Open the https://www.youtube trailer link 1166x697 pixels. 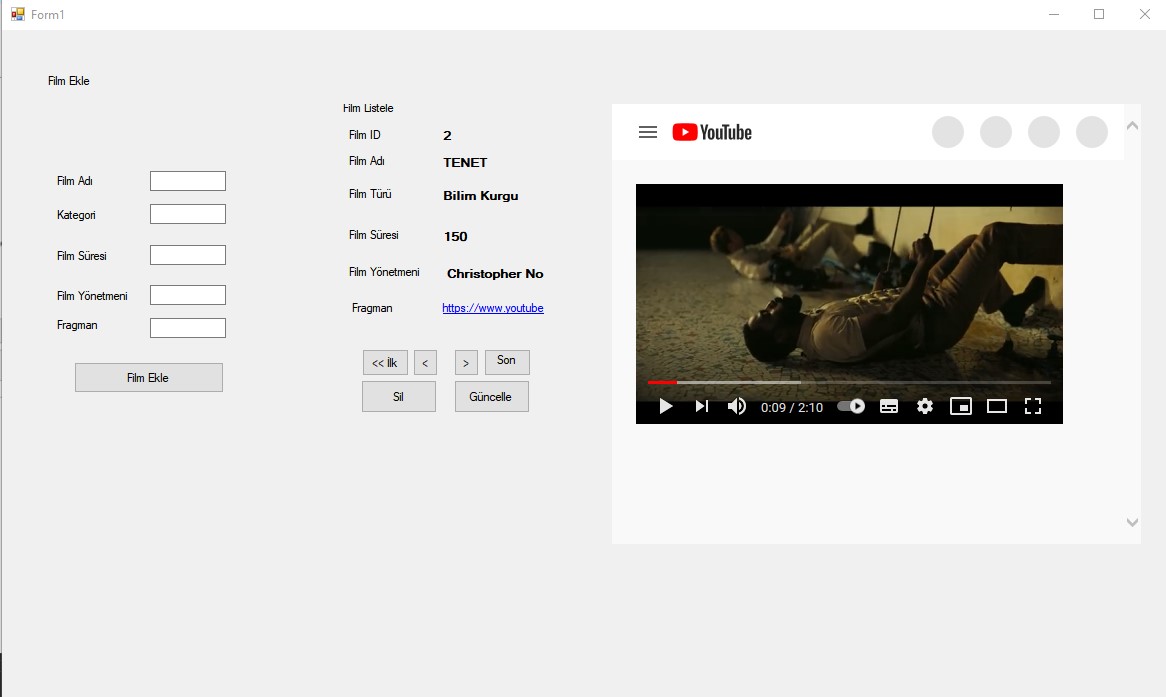[493, 308]
